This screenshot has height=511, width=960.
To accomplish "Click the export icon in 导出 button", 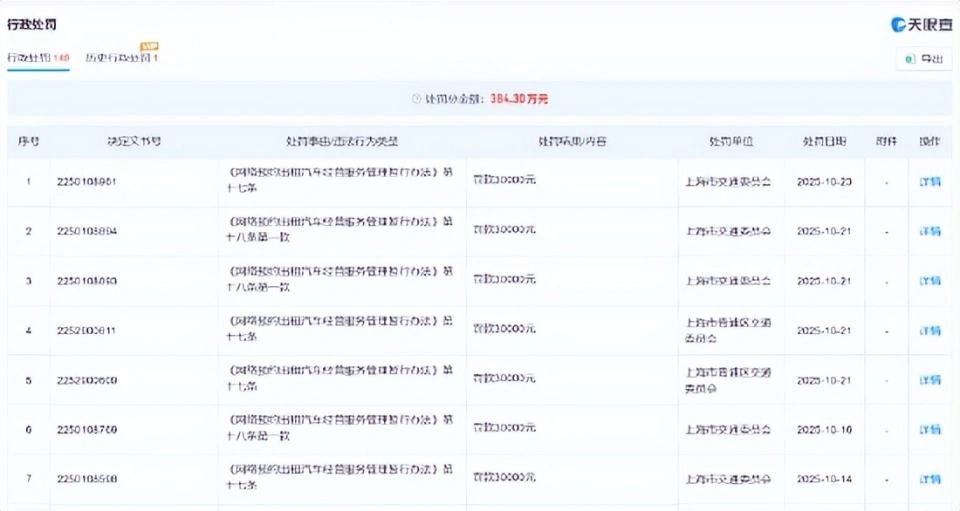I will (910, 60).
